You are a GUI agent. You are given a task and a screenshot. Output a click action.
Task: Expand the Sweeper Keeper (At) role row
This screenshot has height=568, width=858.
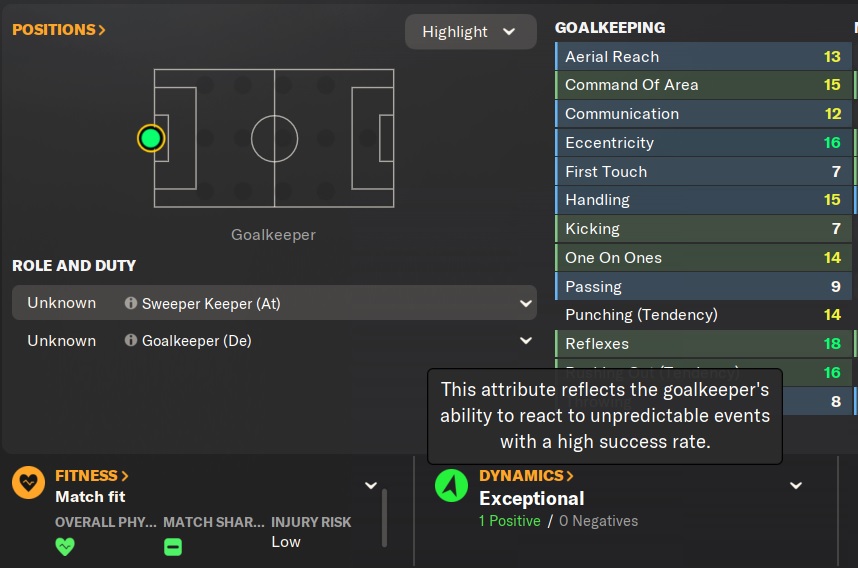526,303
